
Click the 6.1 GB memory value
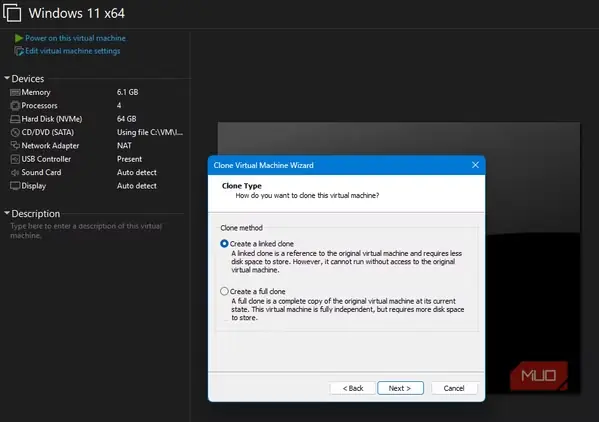(128, 92)
